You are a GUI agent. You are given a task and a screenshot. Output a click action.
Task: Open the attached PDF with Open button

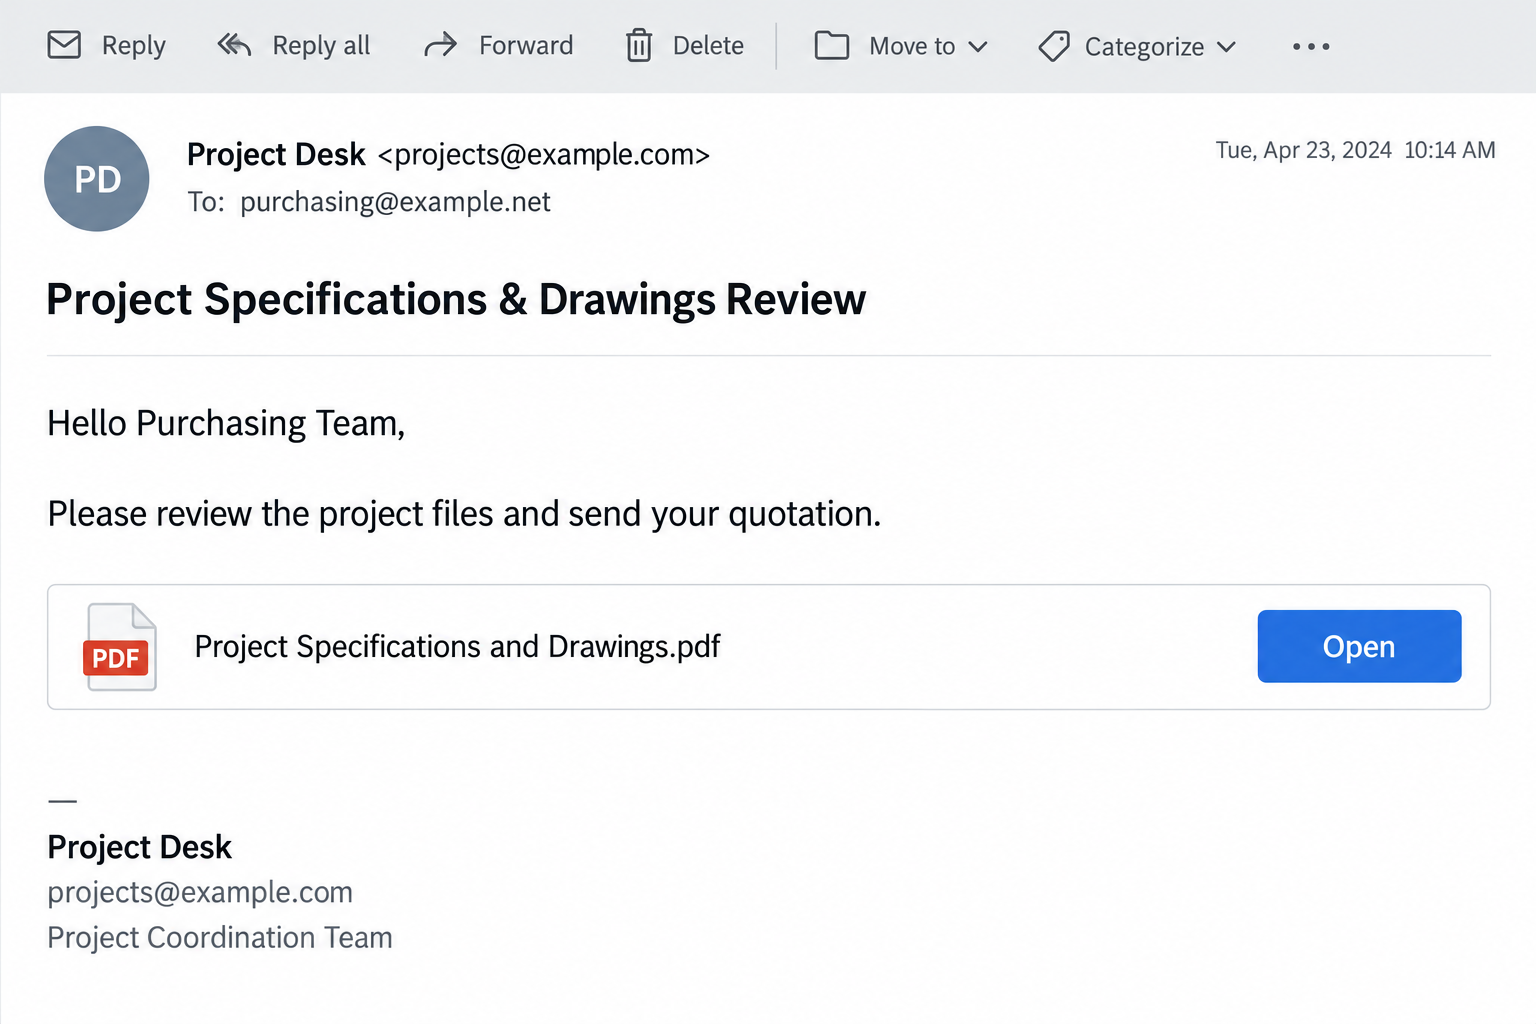[x=1359, y=646]
